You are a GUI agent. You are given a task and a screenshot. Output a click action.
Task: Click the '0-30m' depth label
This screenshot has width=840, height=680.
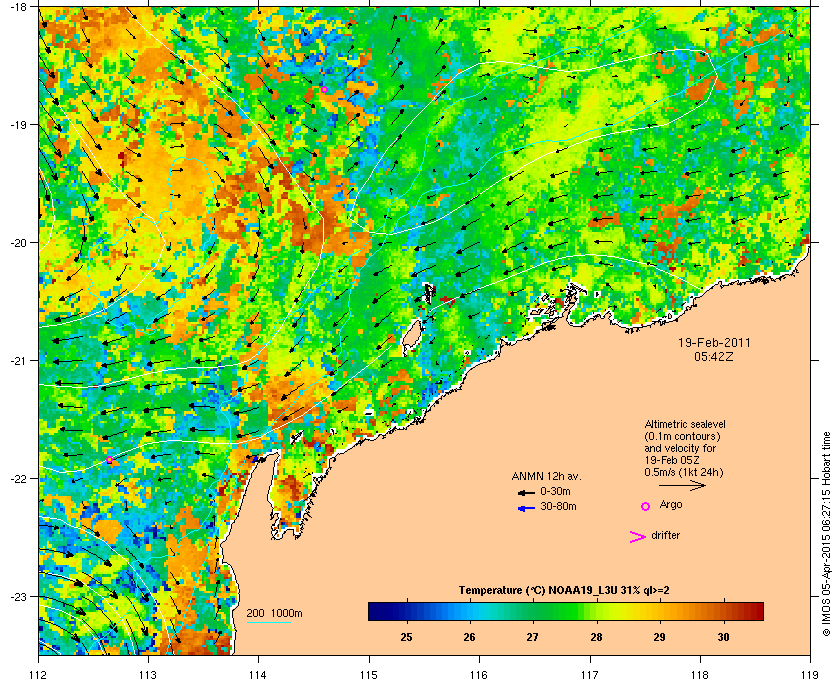(x=555, y=491)
